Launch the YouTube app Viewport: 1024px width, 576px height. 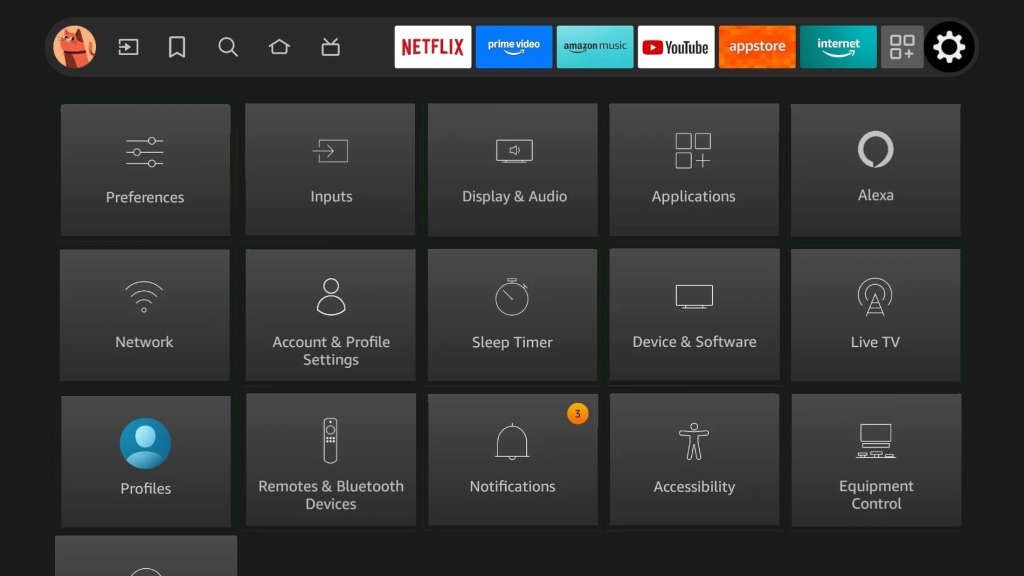pos(676,47)
